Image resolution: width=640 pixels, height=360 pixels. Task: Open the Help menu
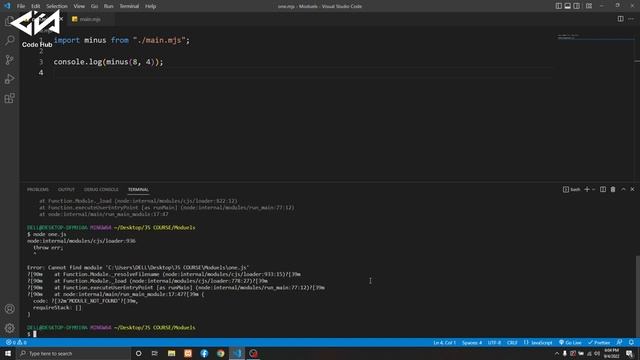coord(151,6)
